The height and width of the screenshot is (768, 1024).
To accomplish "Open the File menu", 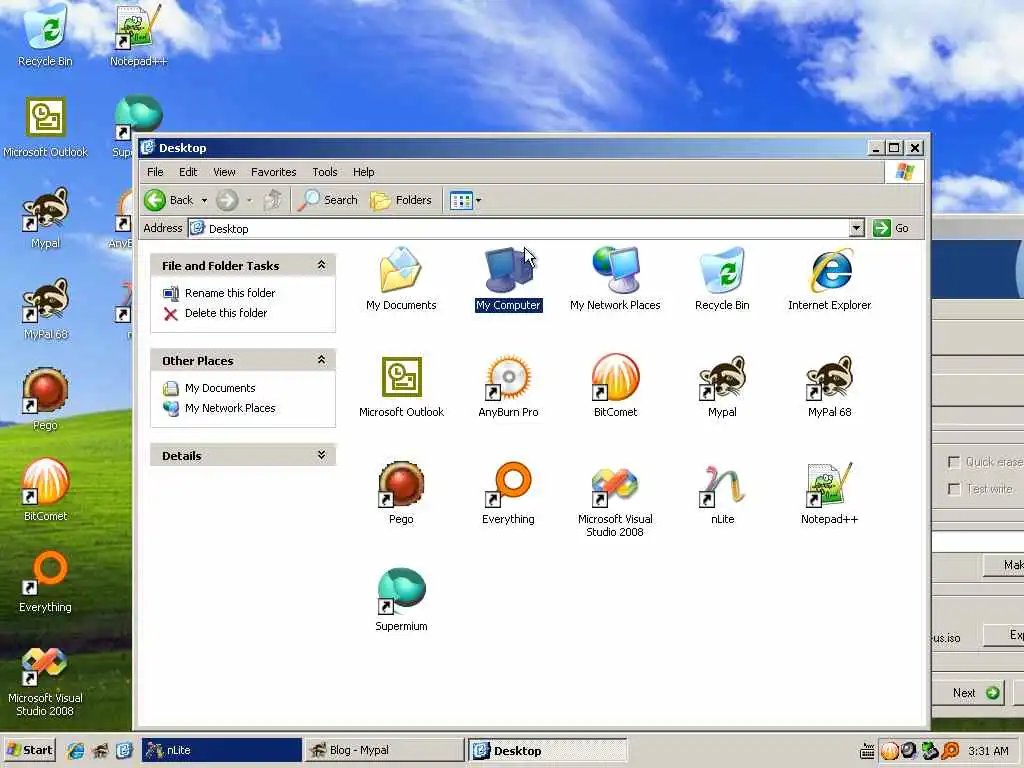I will pyautogui.click(x=155, y=172).
